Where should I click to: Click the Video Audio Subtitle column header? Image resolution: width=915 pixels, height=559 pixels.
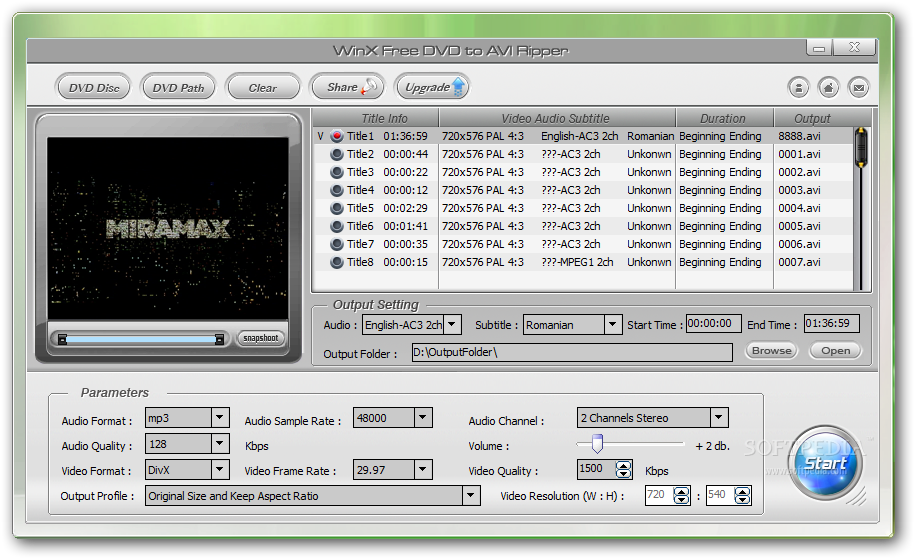tap(557, 118)
